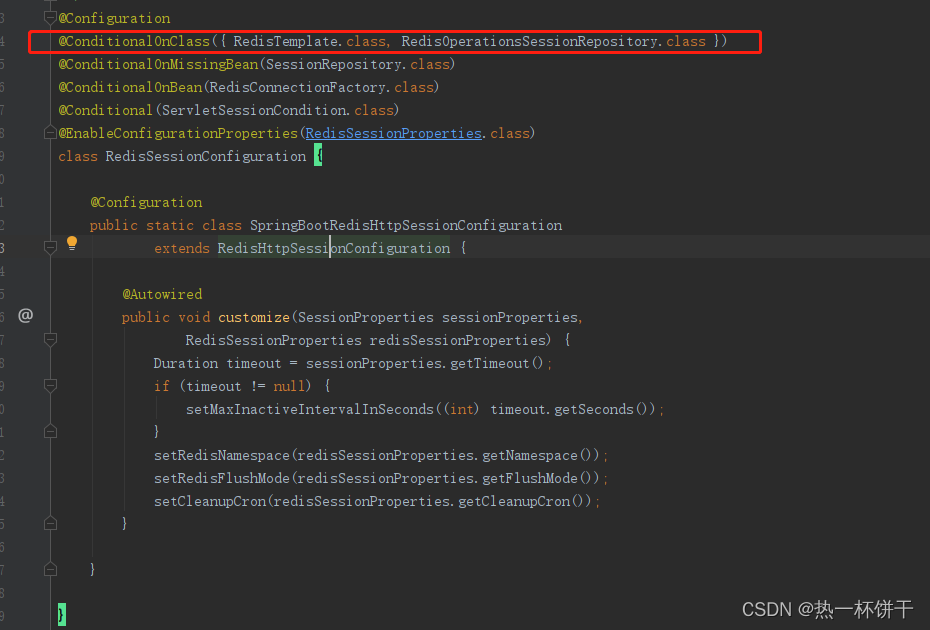Click the @Configuration annotation above SpringBootRedisHttpSessionConfiguration
This screenshot has height=630, width=930.
(x=146, y=202)
